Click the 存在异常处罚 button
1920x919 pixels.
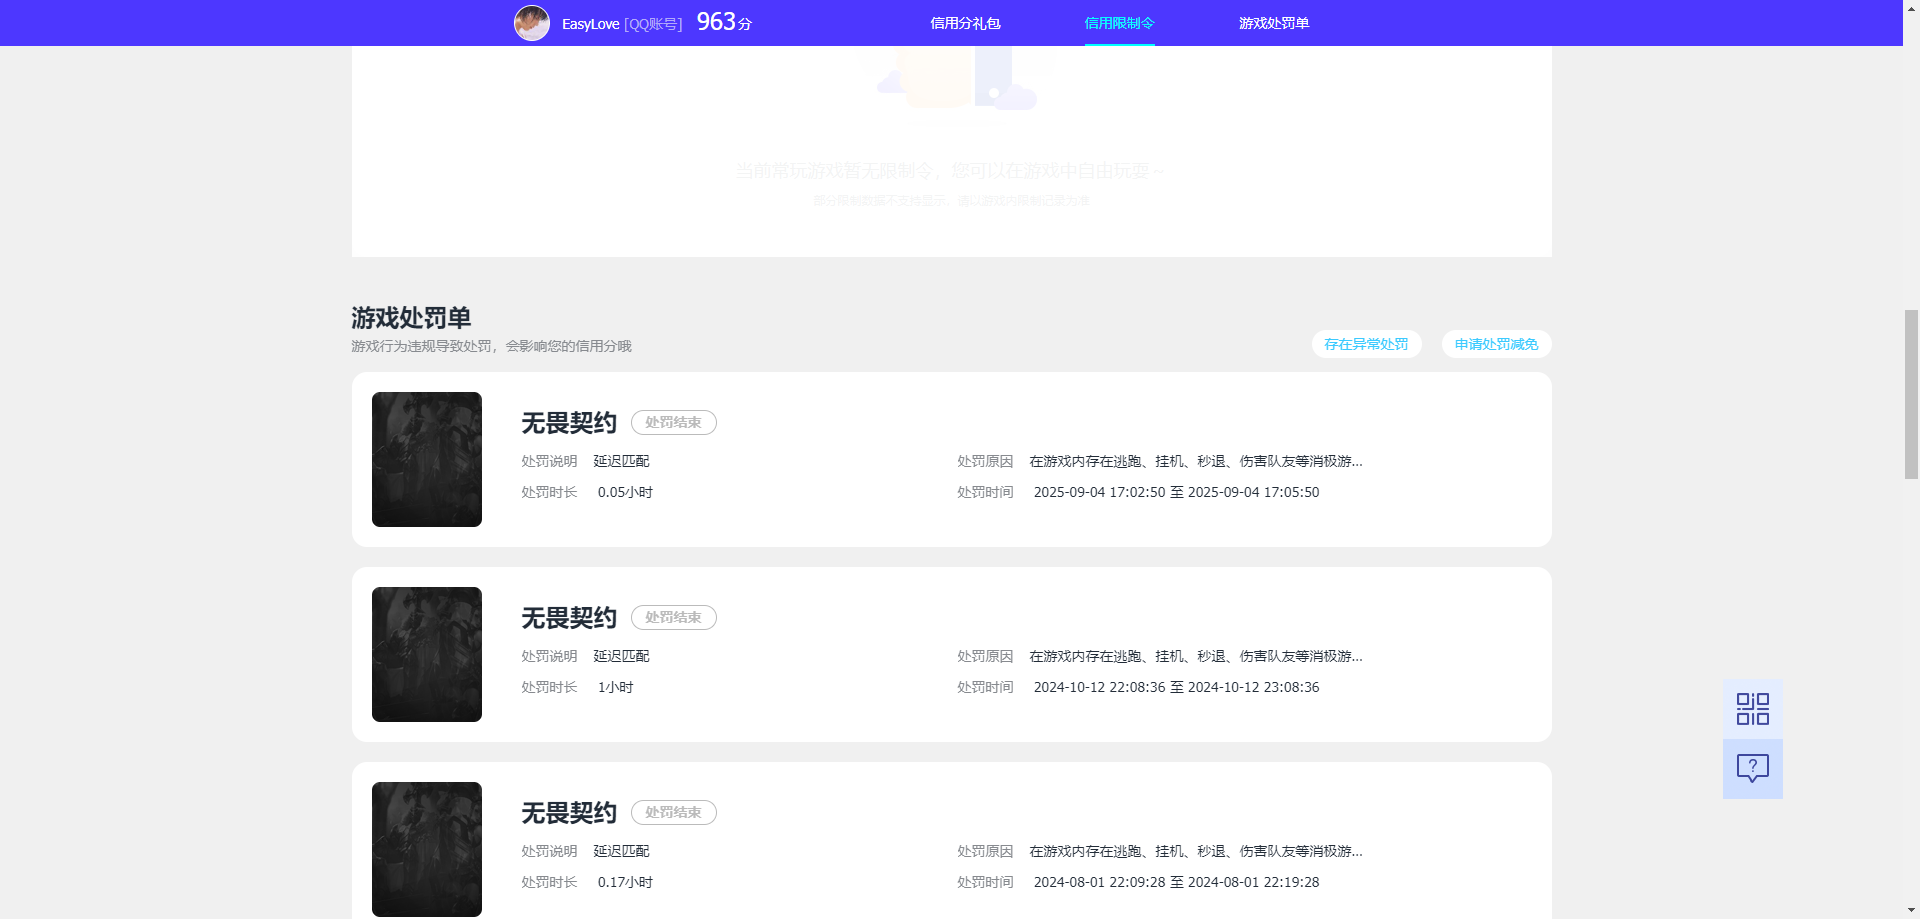click(1366, 343)
